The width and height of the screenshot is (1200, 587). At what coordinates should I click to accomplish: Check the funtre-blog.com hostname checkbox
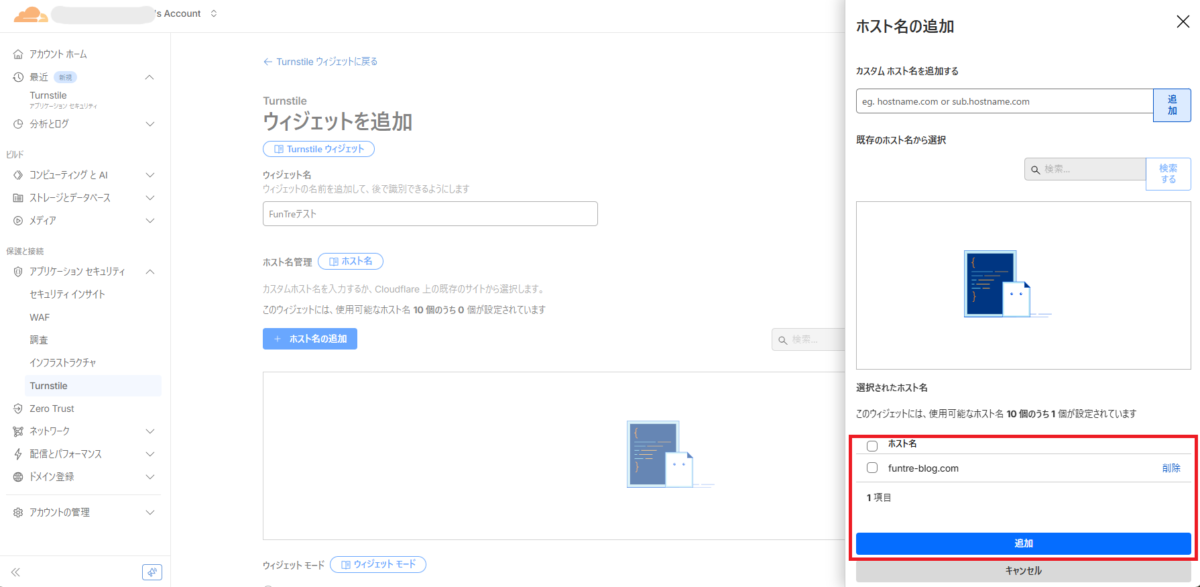point(872,468)
